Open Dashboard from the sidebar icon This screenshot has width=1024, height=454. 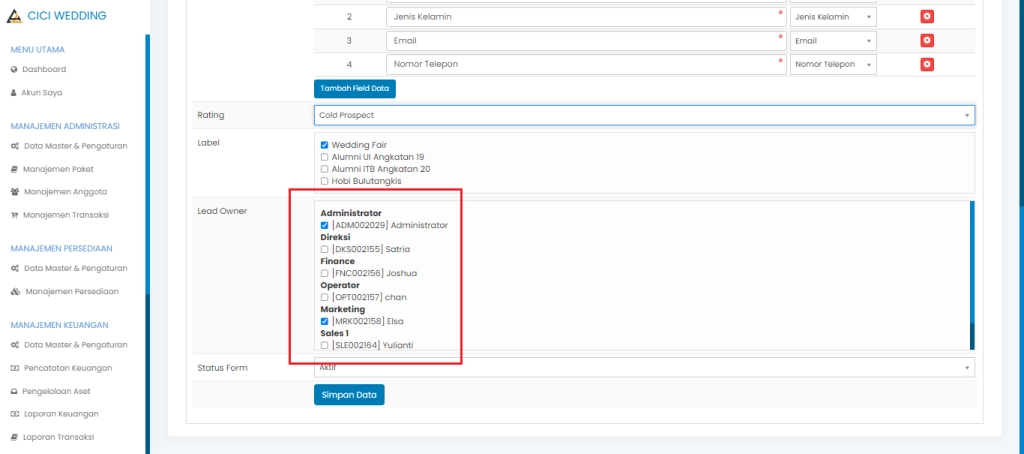pos(14,69)
